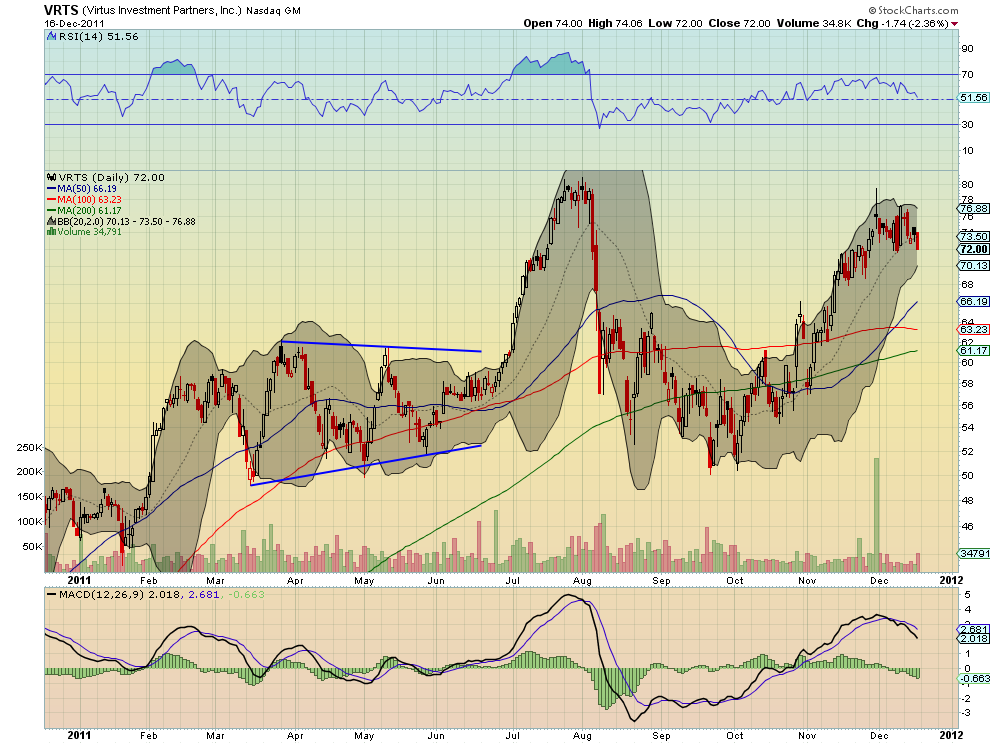Viewport: 990px width, 744px height.
Task: Click the Volume 34.8K header value
Action: click(814, 23)
